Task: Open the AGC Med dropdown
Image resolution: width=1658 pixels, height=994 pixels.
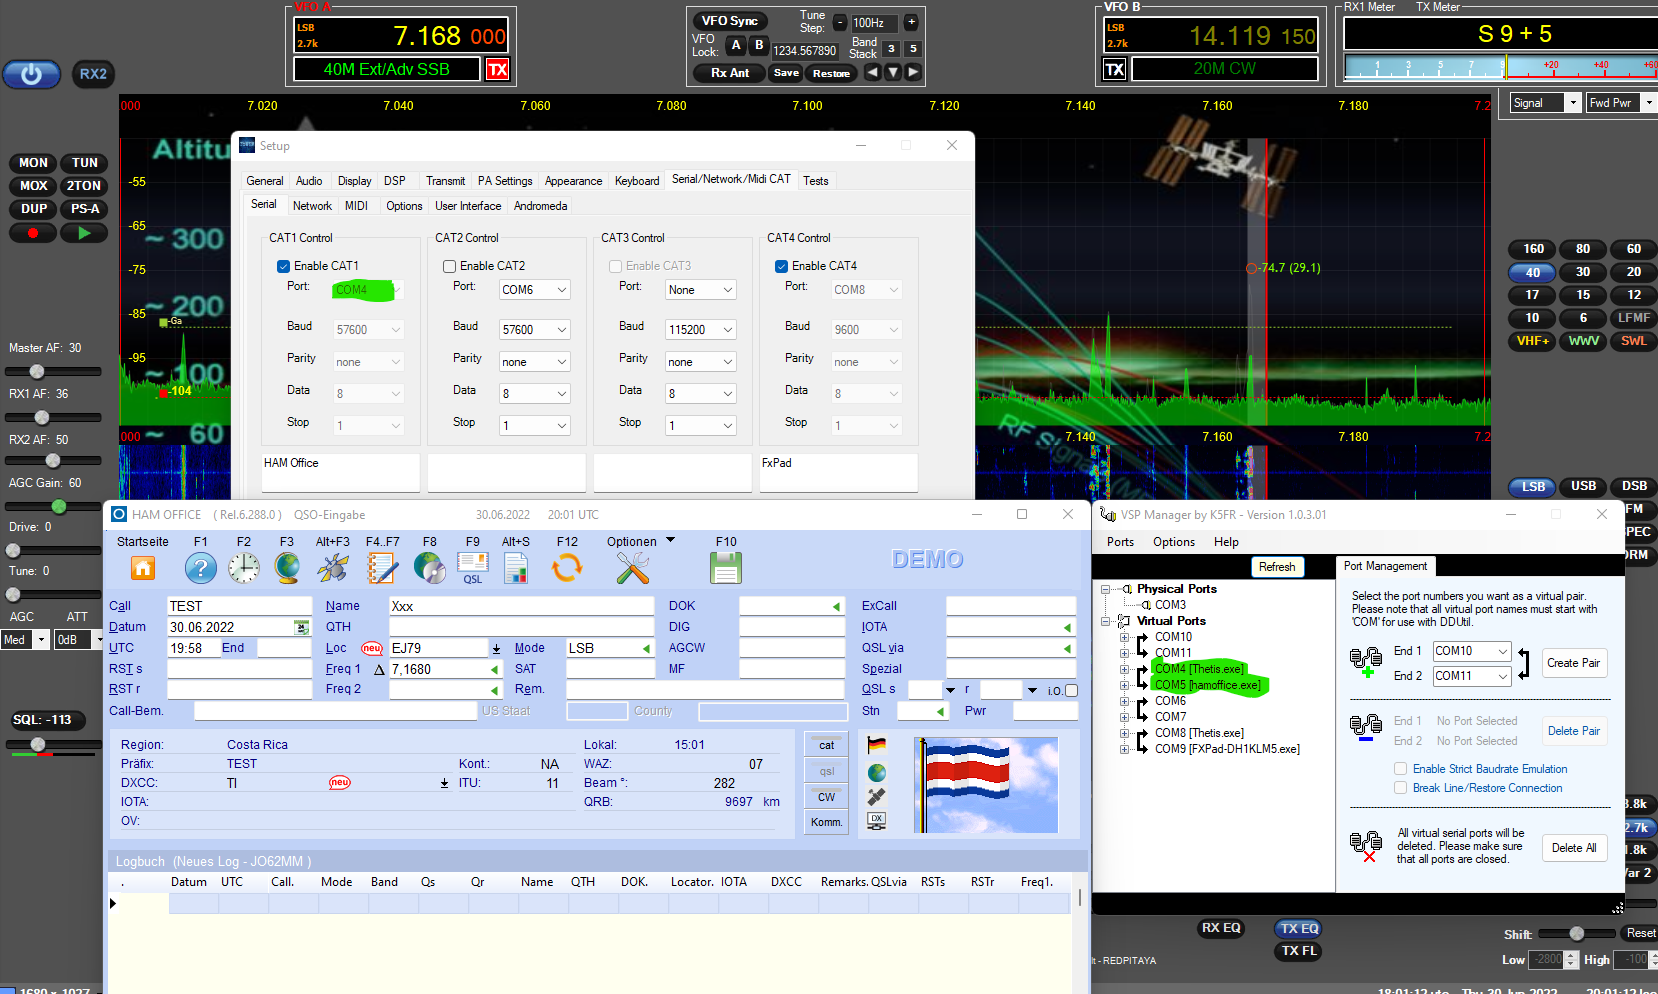Action: (x=25, y=640)
